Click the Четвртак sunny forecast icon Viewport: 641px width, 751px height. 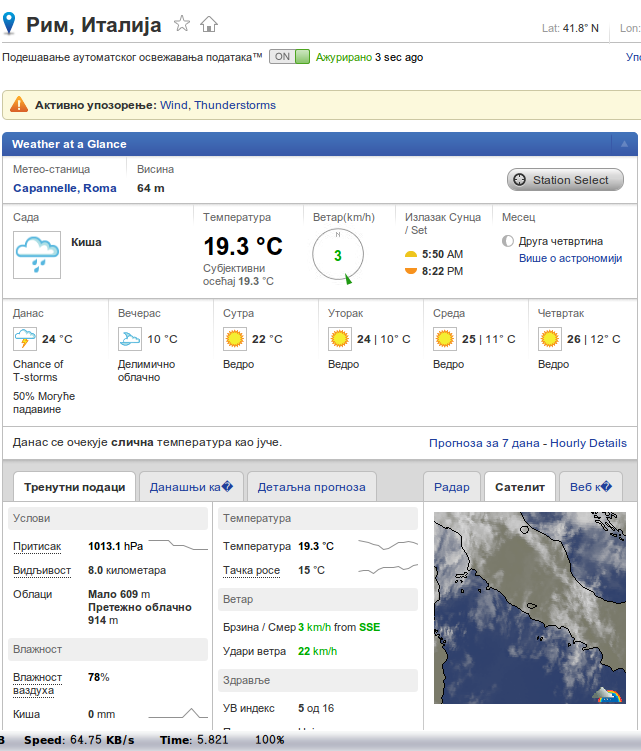(549, 339)
